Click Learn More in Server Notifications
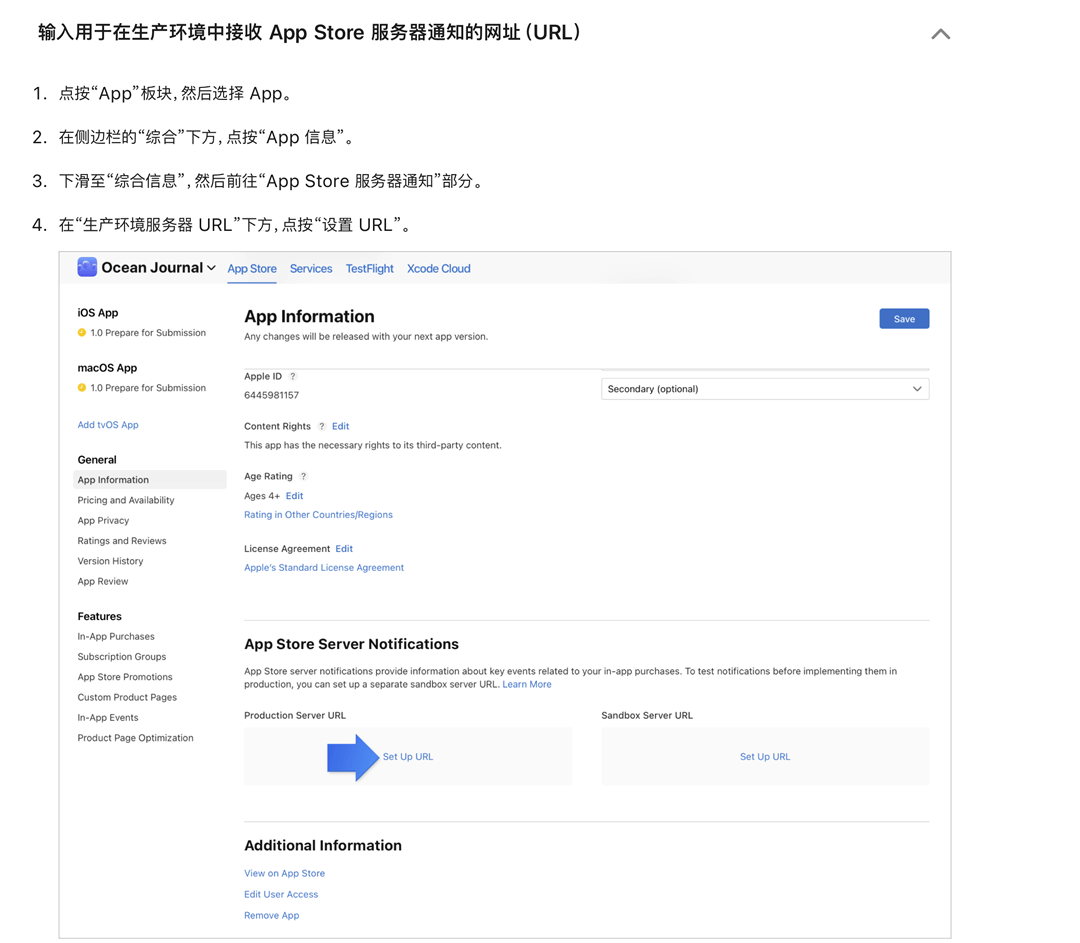 527,685
